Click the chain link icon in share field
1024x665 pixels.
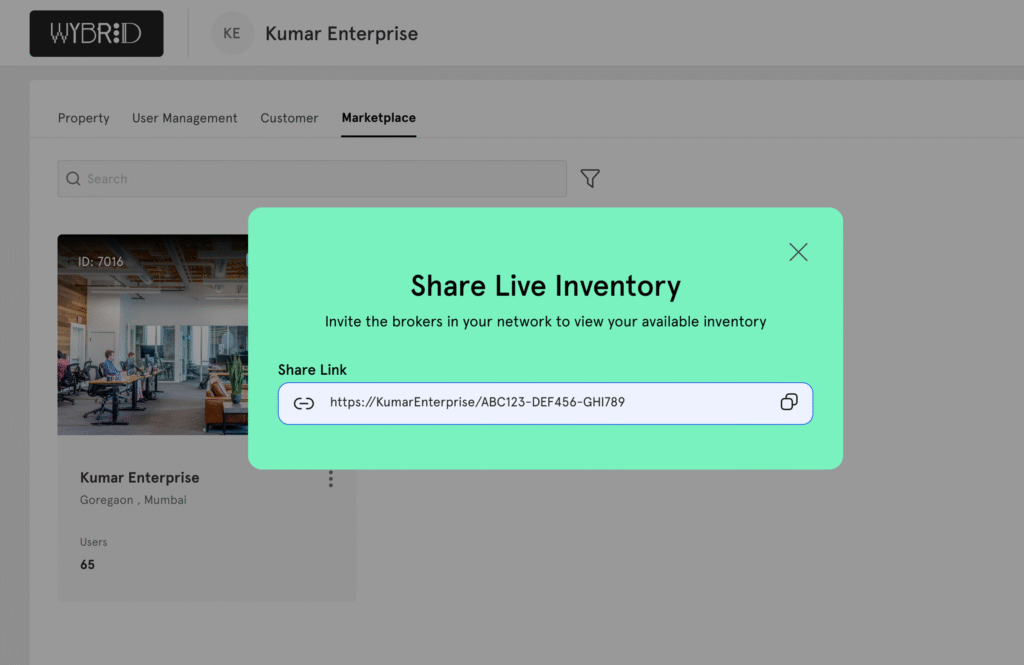click(x=304, y=403)
